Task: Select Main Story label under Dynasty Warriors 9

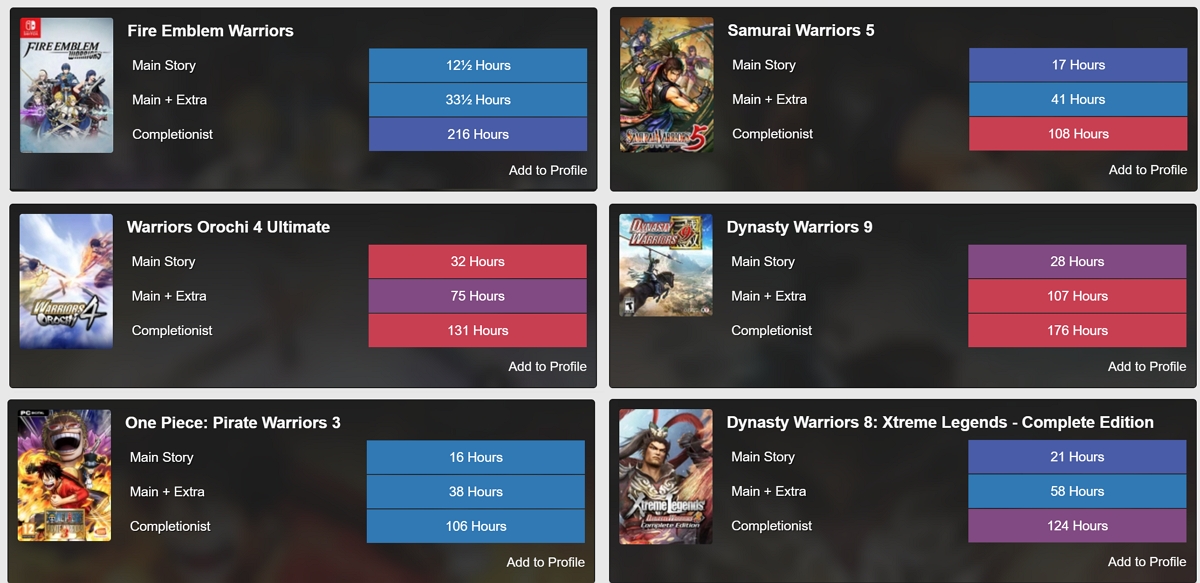Action: point(763,262)
